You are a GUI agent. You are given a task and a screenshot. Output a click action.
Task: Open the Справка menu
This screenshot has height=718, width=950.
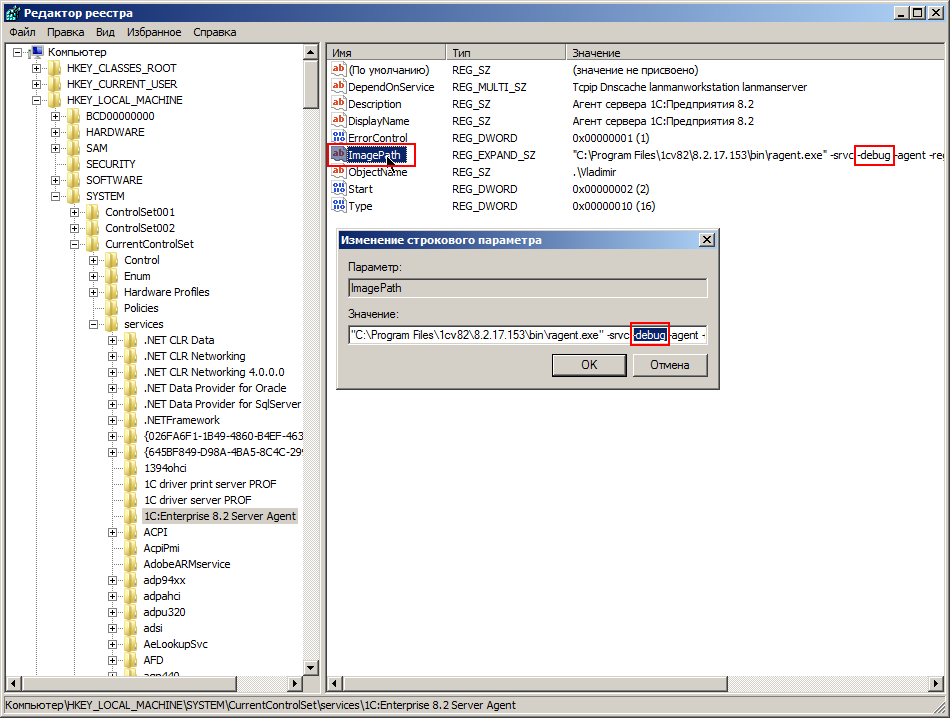(x=214, y=32)
